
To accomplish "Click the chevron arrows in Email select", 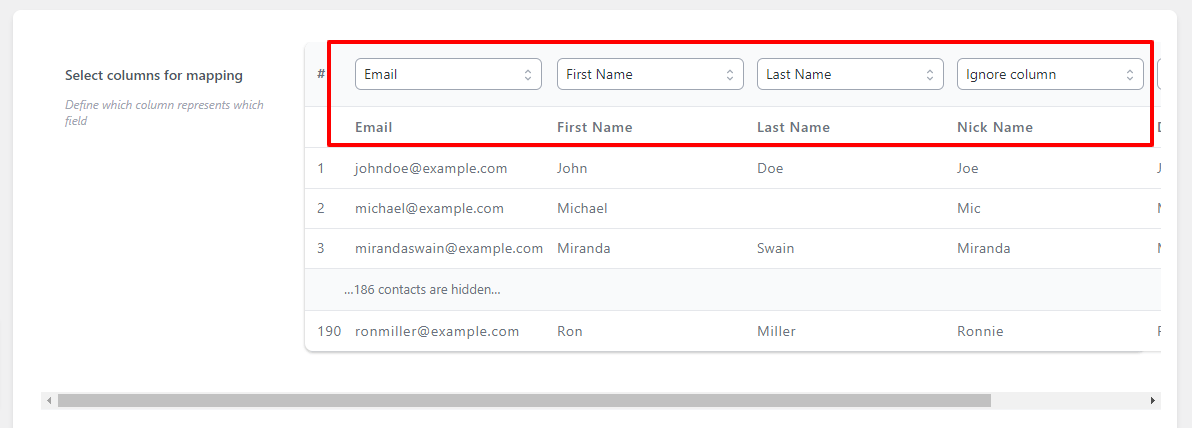I will 528,75.
